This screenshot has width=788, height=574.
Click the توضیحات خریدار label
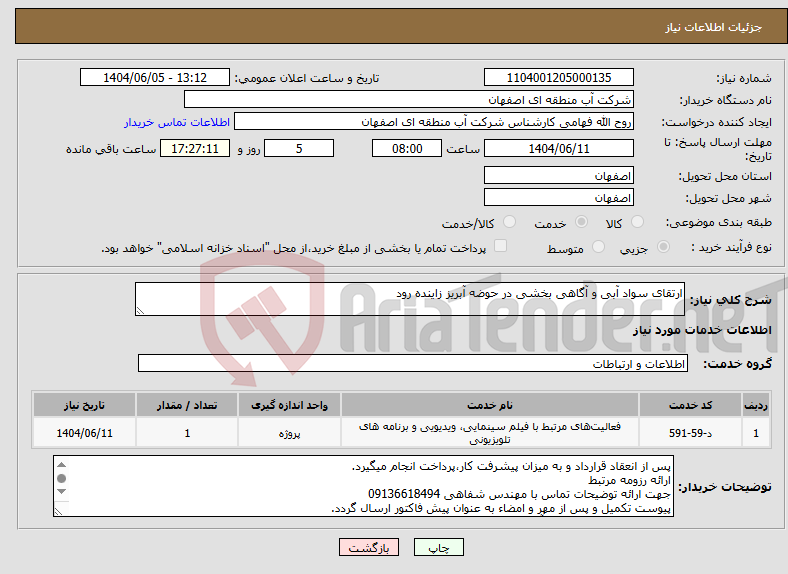point(725,487)
